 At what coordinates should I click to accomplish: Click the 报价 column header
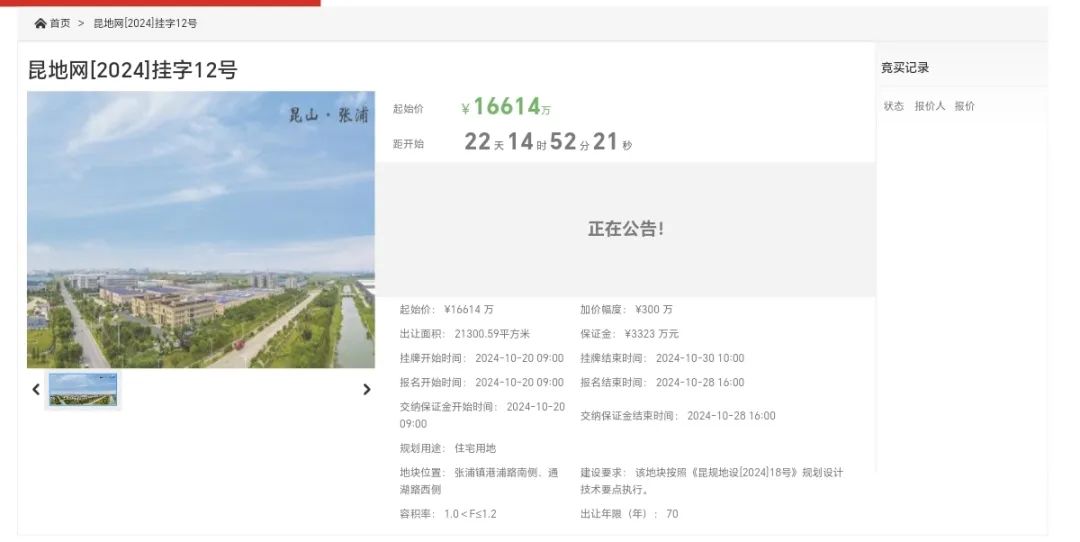click(964, 106)
